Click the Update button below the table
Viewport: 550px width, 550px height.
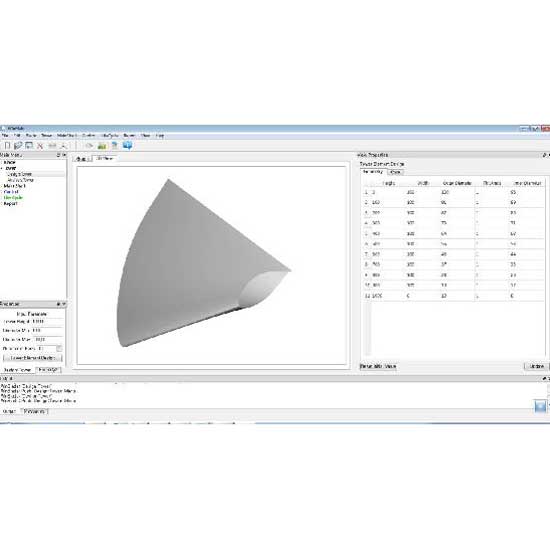point(536,366)
